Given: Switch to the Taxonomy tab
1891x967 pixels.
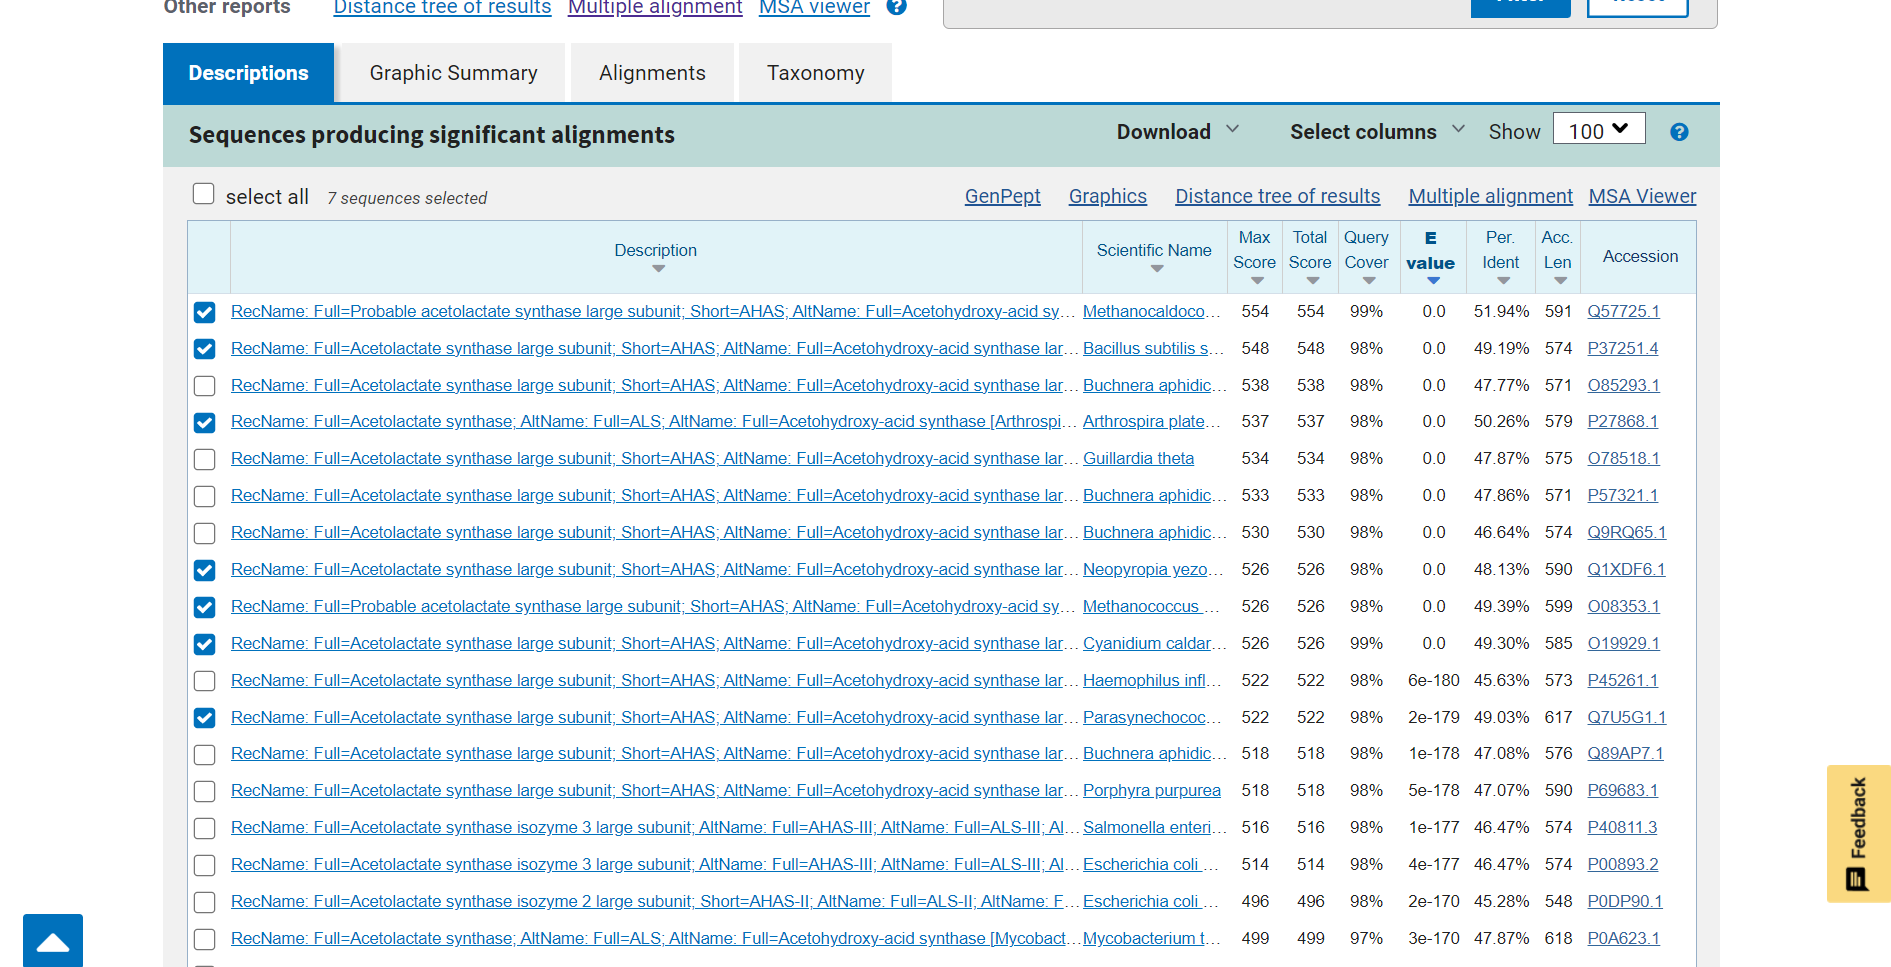Looking at the screenshot, I should click(x=815, y=73).
